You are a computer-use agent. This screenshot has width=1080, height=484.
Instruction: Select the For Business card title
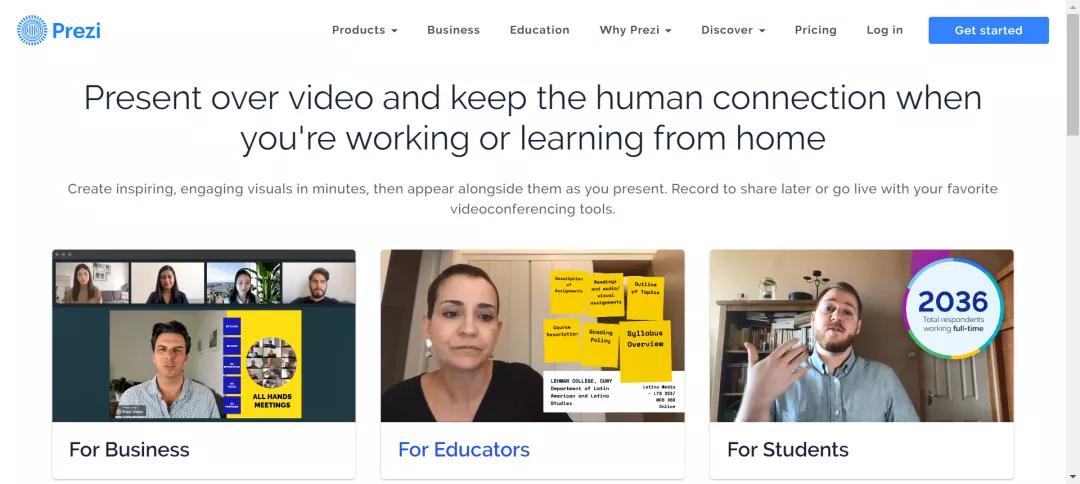coord(129,450)
